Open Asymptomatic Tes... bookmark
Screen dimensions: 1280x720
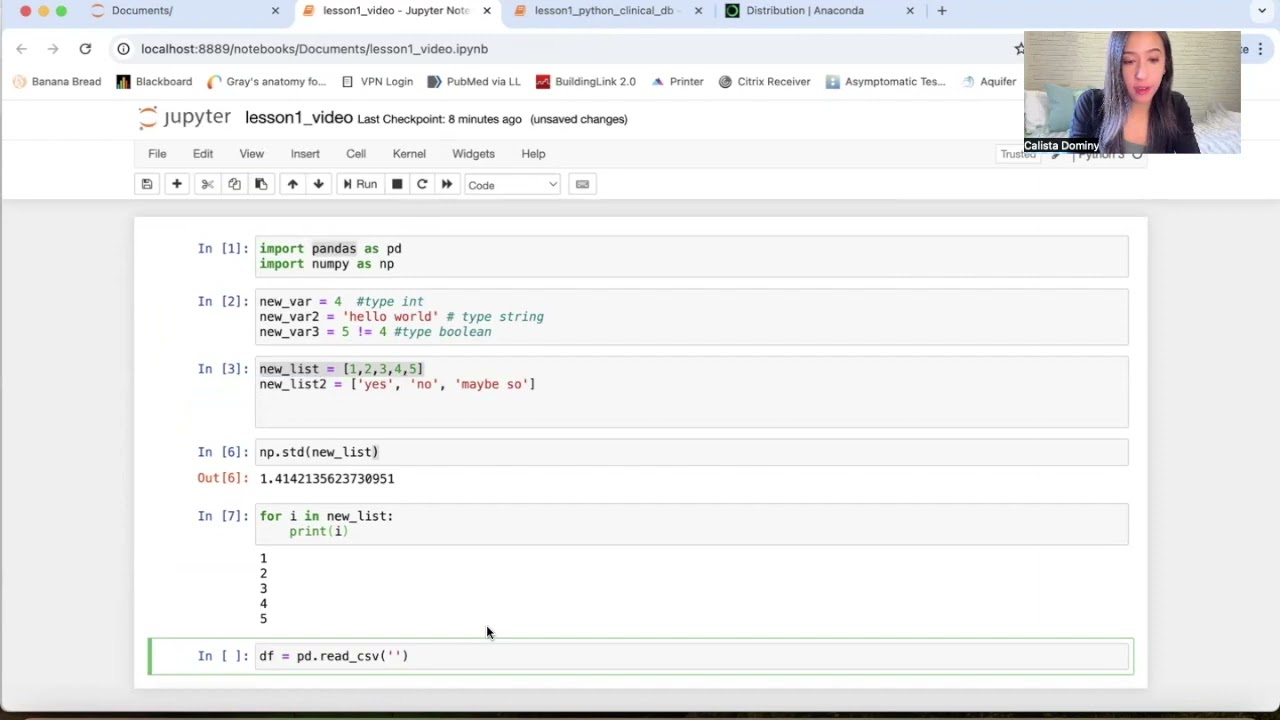[886, 81]
